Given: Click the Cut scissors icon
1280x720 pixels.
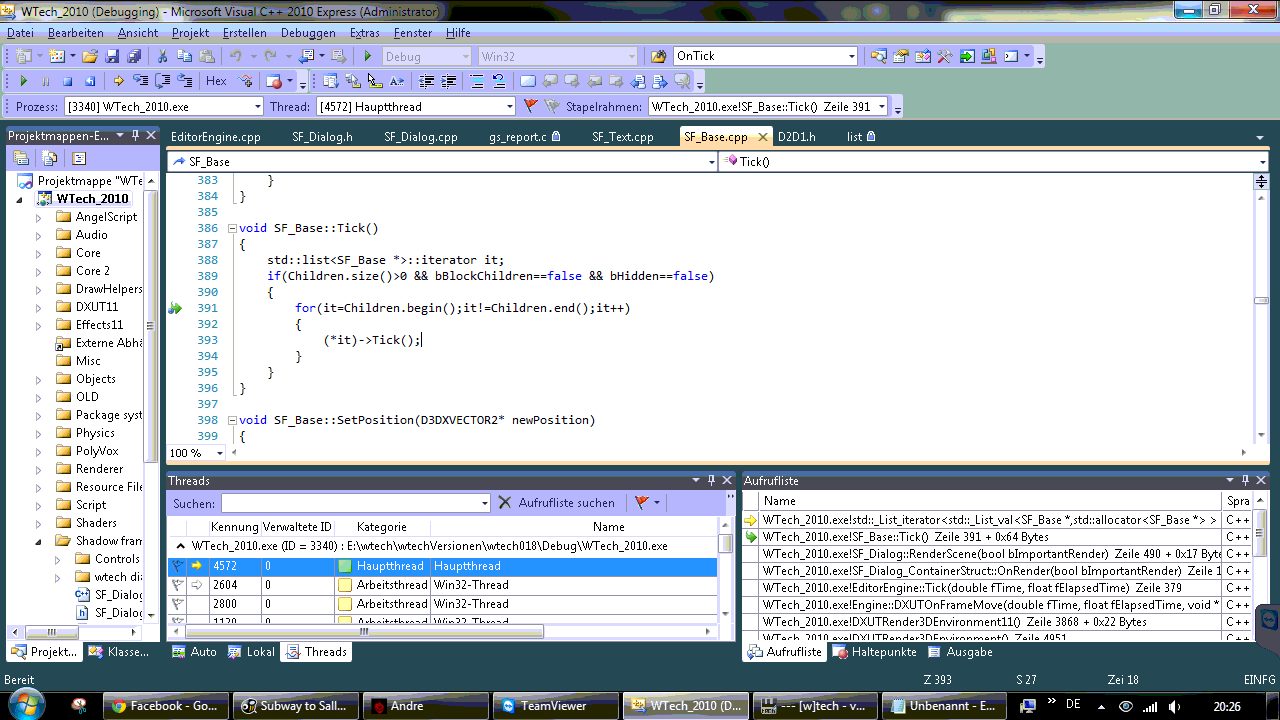Looking at the screenshot, I should coord(164,56).
